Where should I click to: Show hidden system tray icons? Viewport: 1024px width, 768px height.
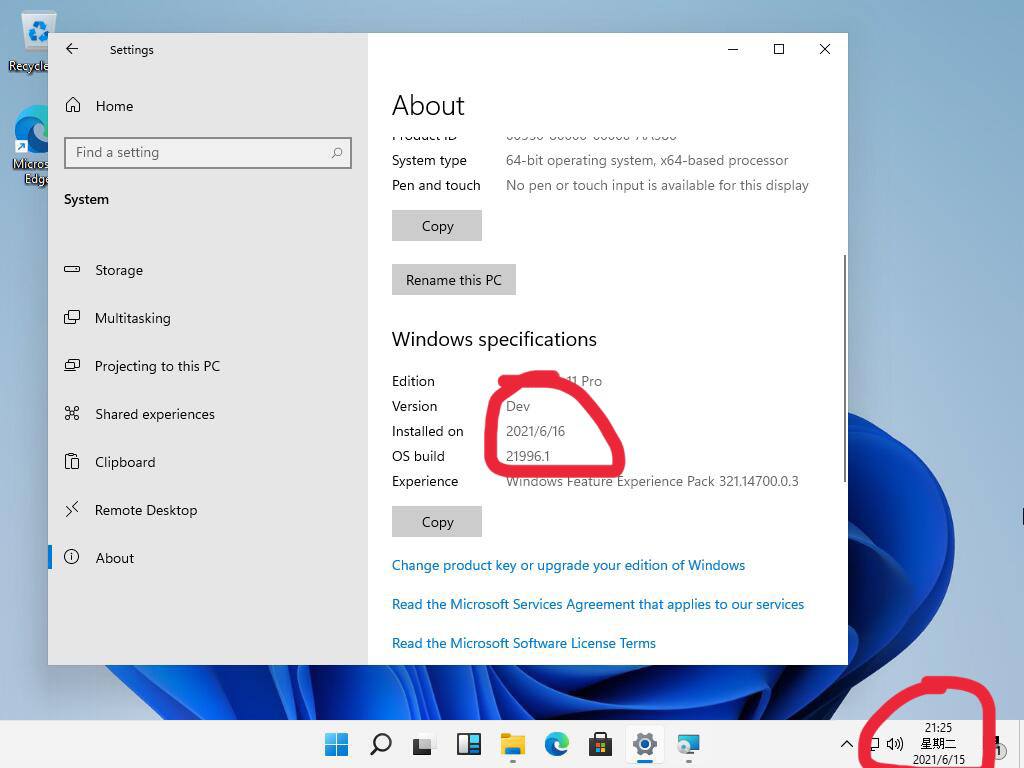[846, 744]
